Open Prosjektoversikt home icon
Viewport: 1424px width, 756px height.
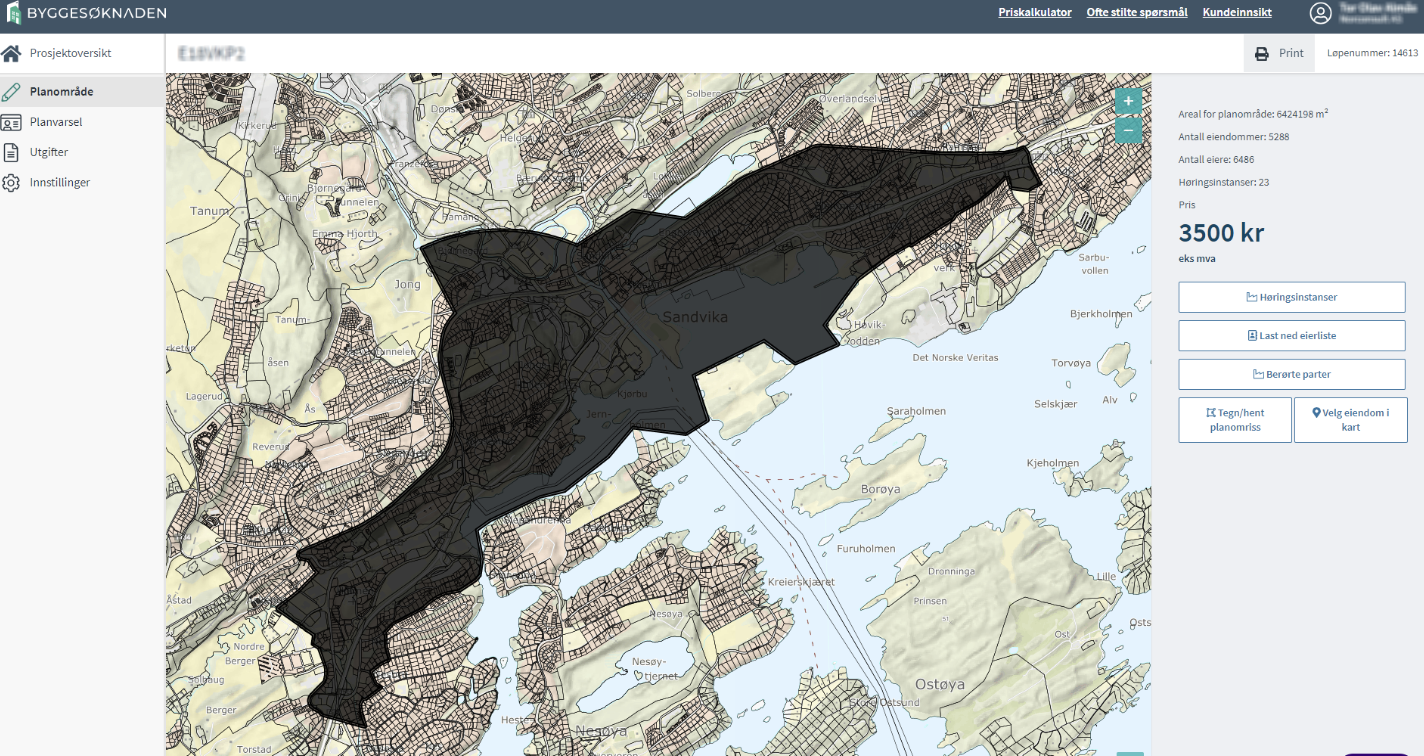point(11,53)
